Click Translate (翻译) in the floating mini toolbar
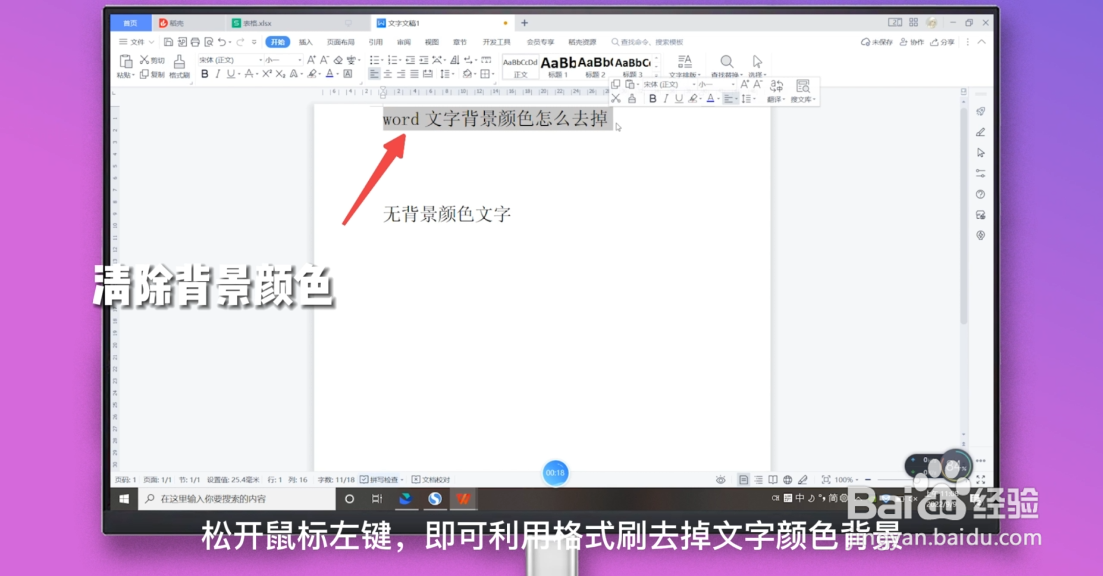1103x576 pixels. click(776, 91)
